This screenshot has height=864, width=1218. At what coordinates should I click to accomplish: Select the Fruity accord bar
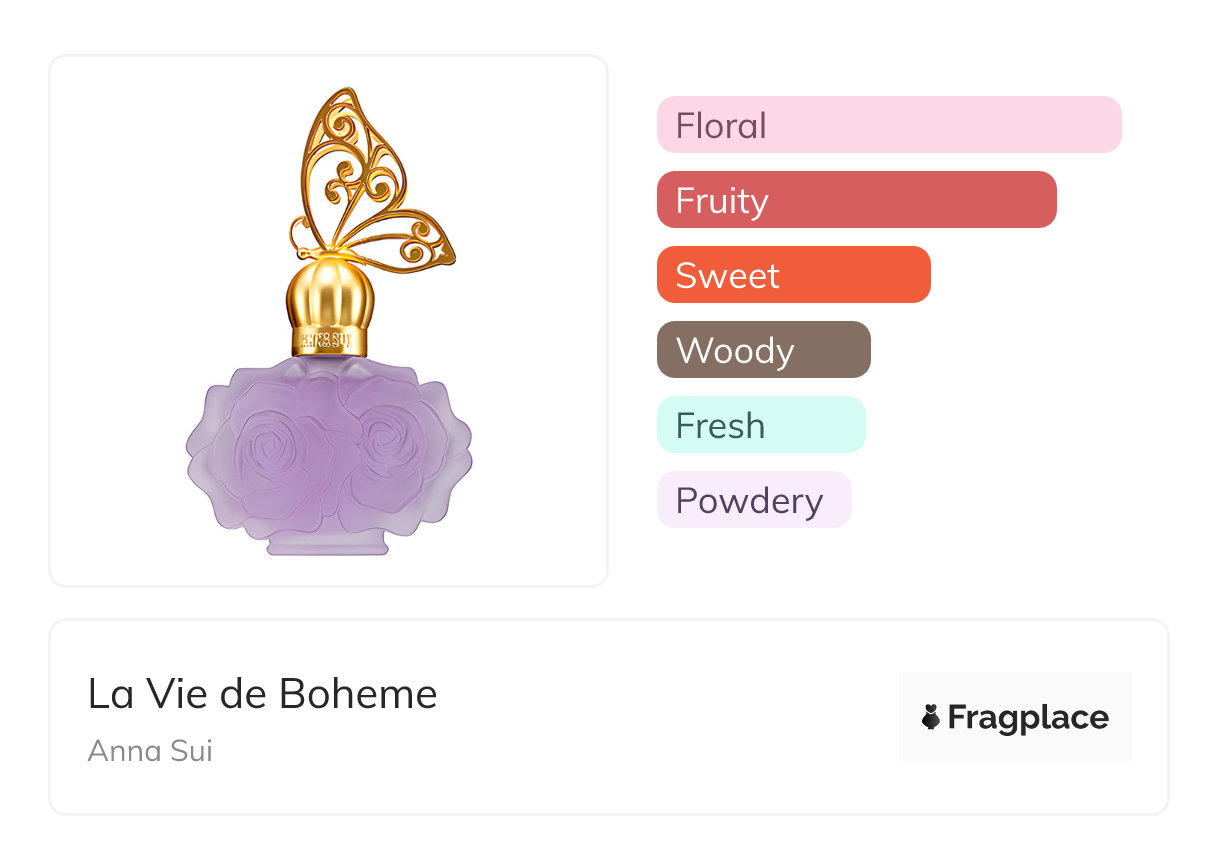pos(856,200)
